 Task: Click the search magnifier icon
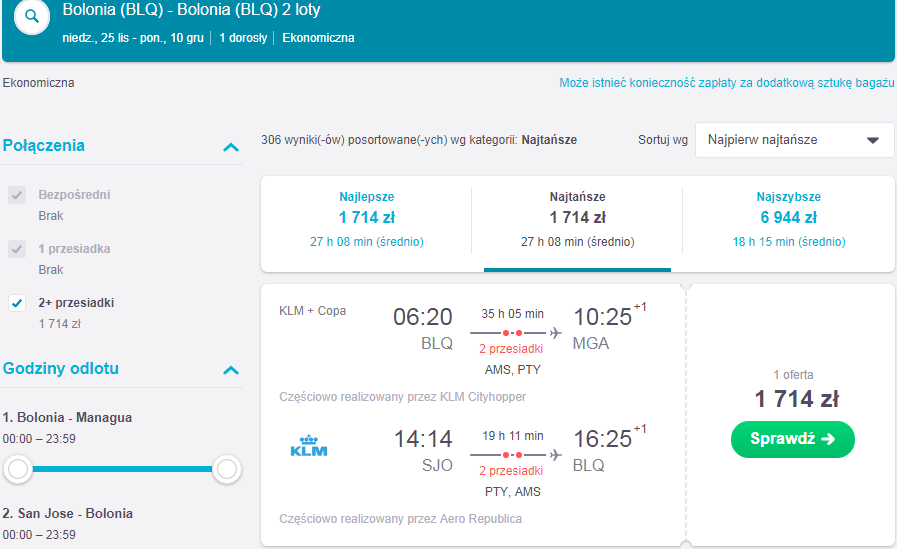(32, 17)
